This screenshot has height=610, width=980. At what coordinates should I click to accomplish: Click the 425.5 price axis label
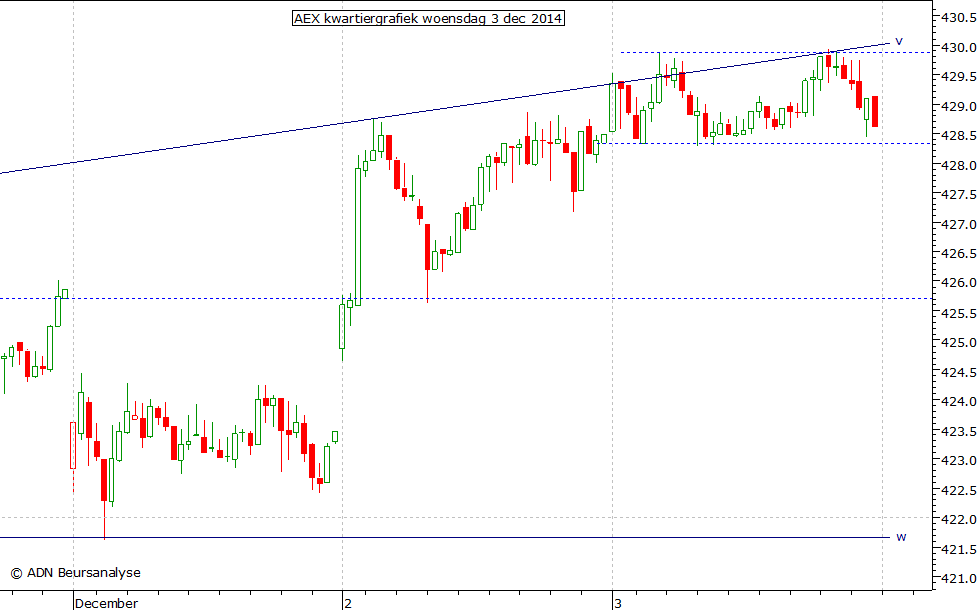pos(959,313)
